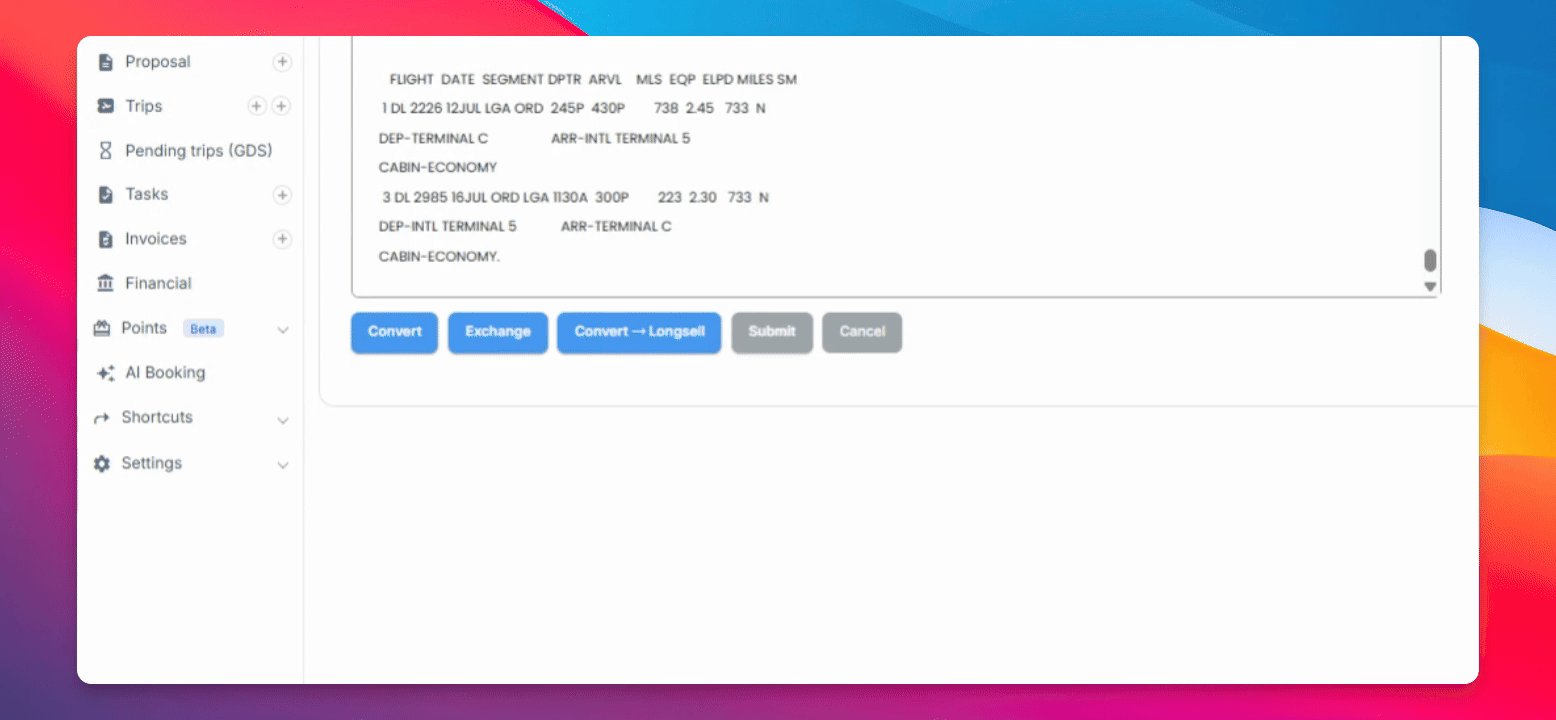Expand the Points menu chevron
Viewport: 1556px width, 720px height.
283,329
